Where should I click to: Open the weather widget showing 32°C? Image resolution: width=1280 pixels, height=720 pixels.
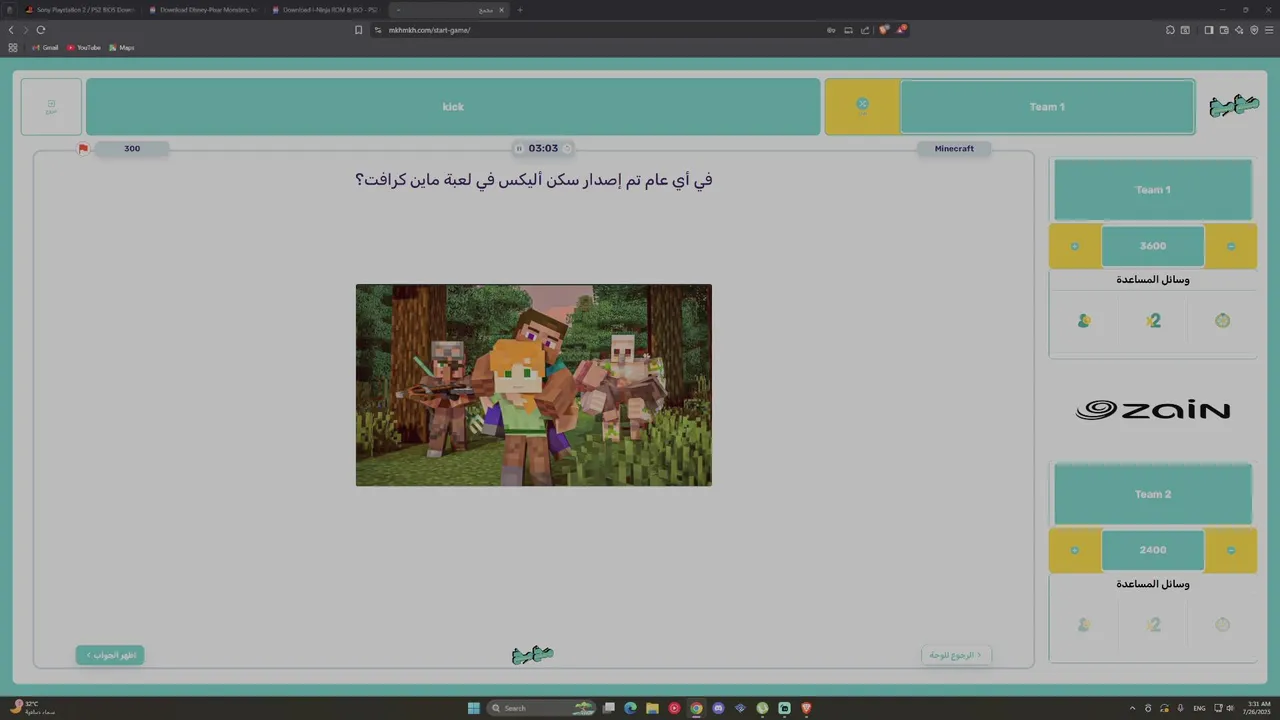coord(32,707)
